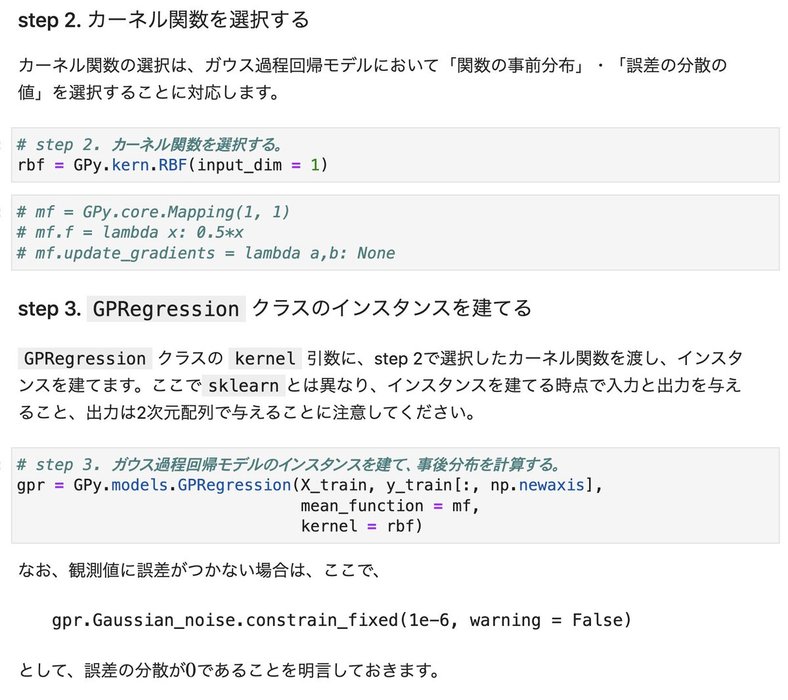Click the code line 'rbf = GPy.kern.RBF(input_dim = 1)'

pyautogui.click(x=173, y=164)
